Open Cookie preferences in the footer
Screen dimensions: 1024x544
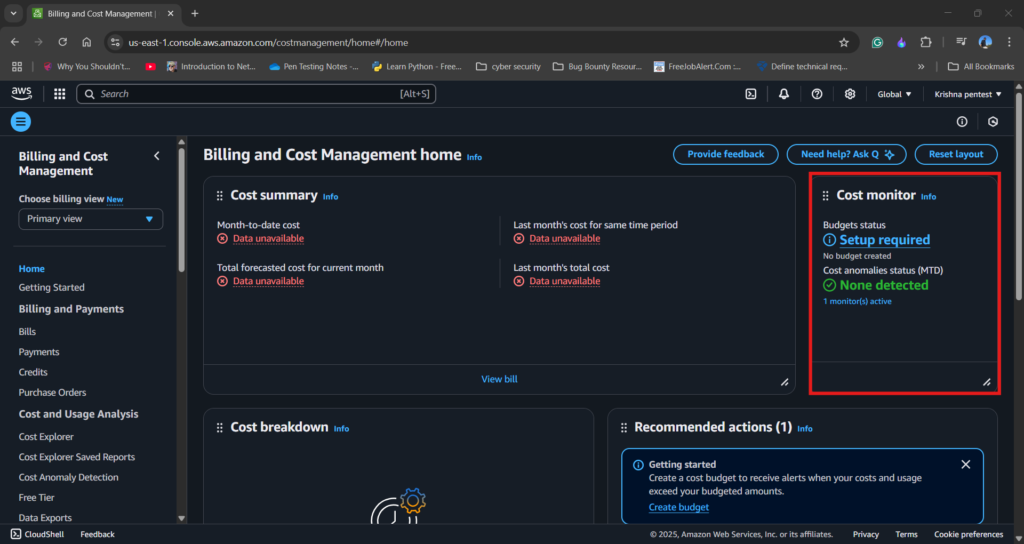[968, 534]
